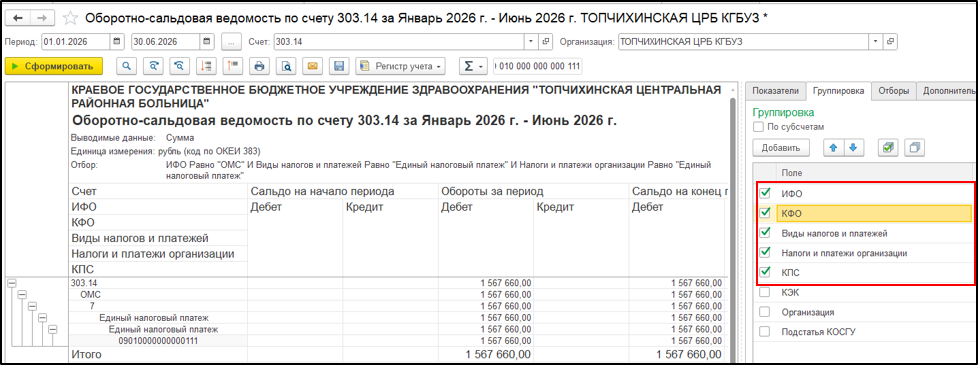978x365 pixels.
Task: Switch to the Показатели tab
Action: coord(775,91)
